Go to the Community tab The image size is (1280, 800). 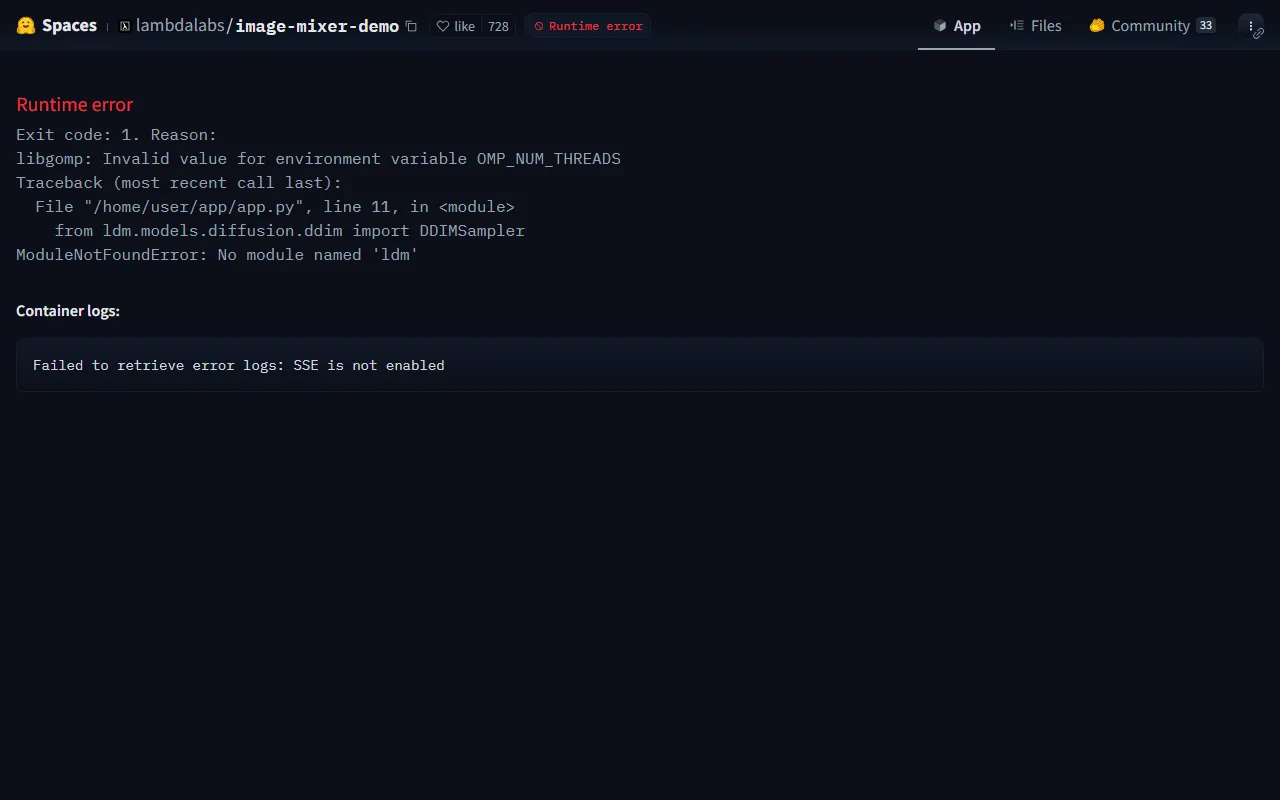1139,26
